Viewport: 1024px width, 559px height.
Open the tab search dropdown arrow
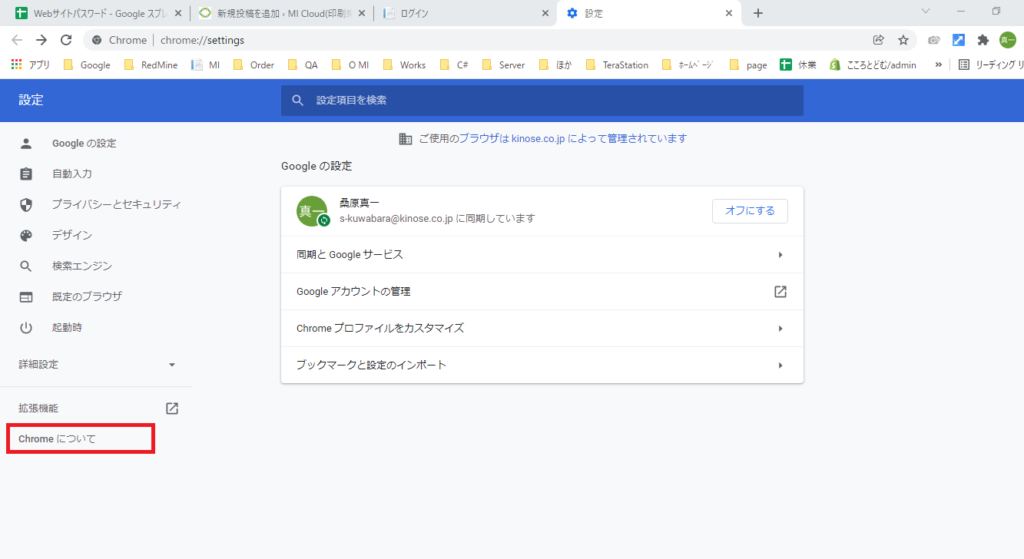pyautogui.click(x=925, y=12)
